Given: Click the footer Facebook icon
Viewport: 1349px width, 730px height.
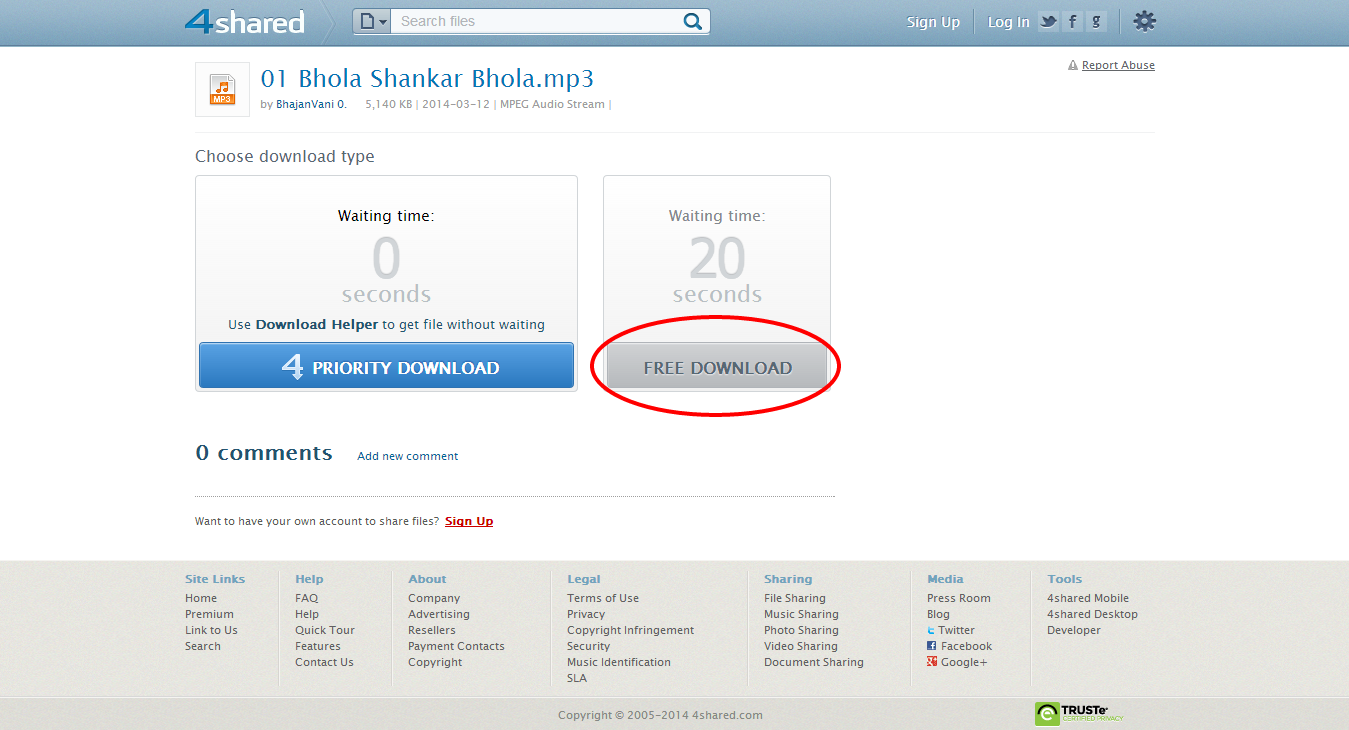Looking at the screenshot, I should coord(932,646).
